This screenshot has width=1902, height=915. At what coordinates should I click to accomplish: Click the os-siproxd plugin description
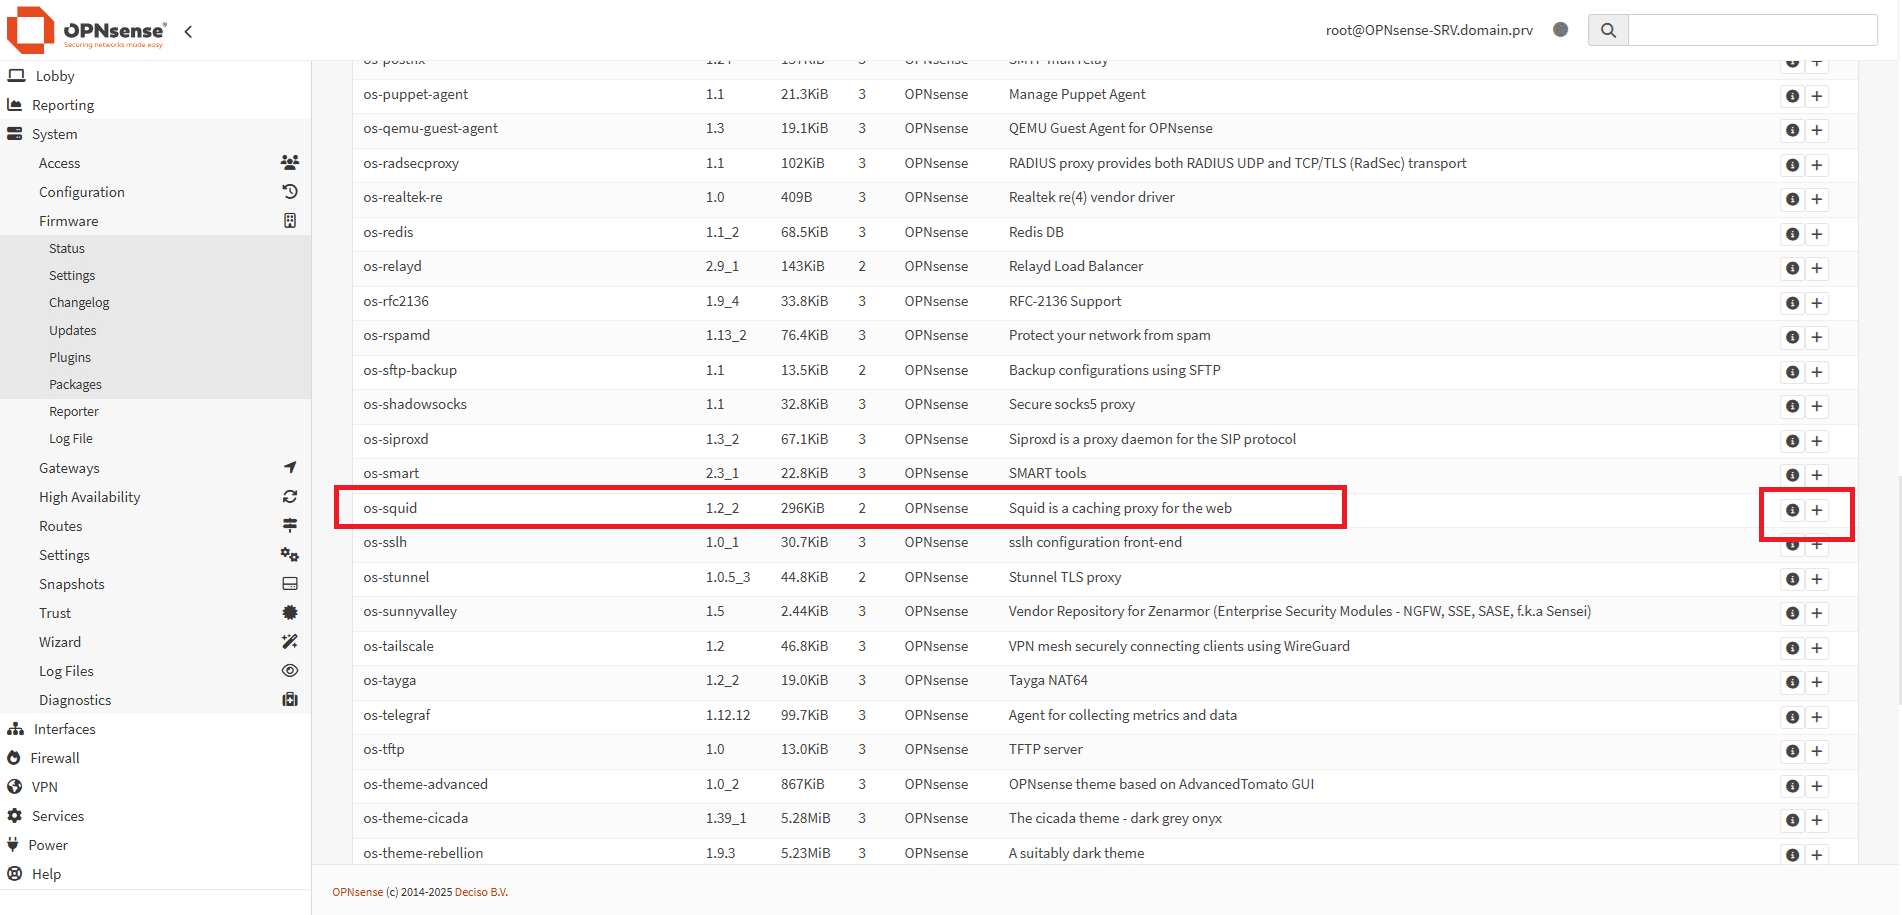pos(1152,439)
